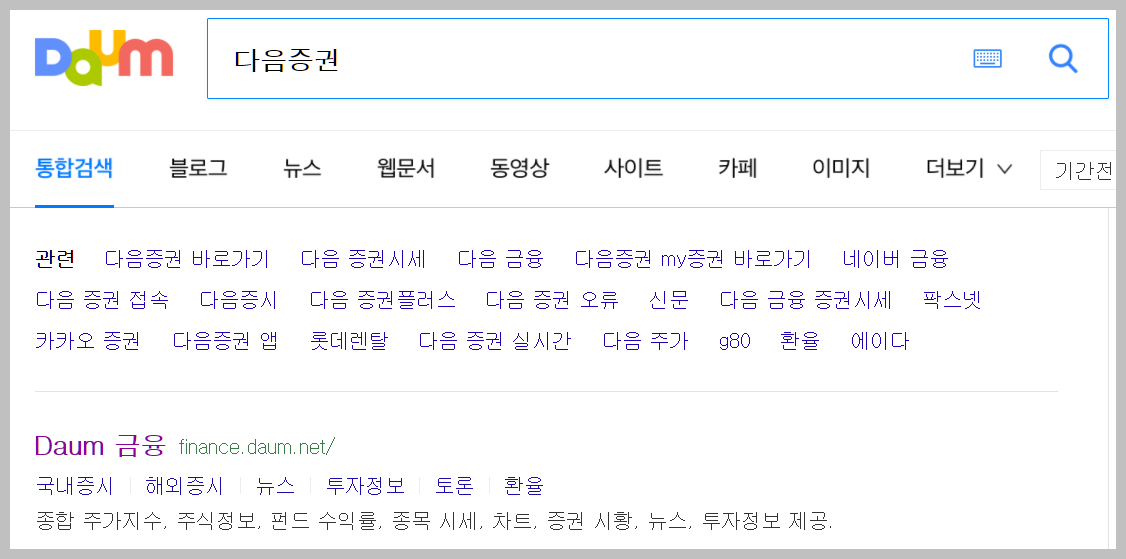Viewport: 1126px width, 559px height.
Task: Open the 해외증시 sublink
Action: click(x=184, y=486)
